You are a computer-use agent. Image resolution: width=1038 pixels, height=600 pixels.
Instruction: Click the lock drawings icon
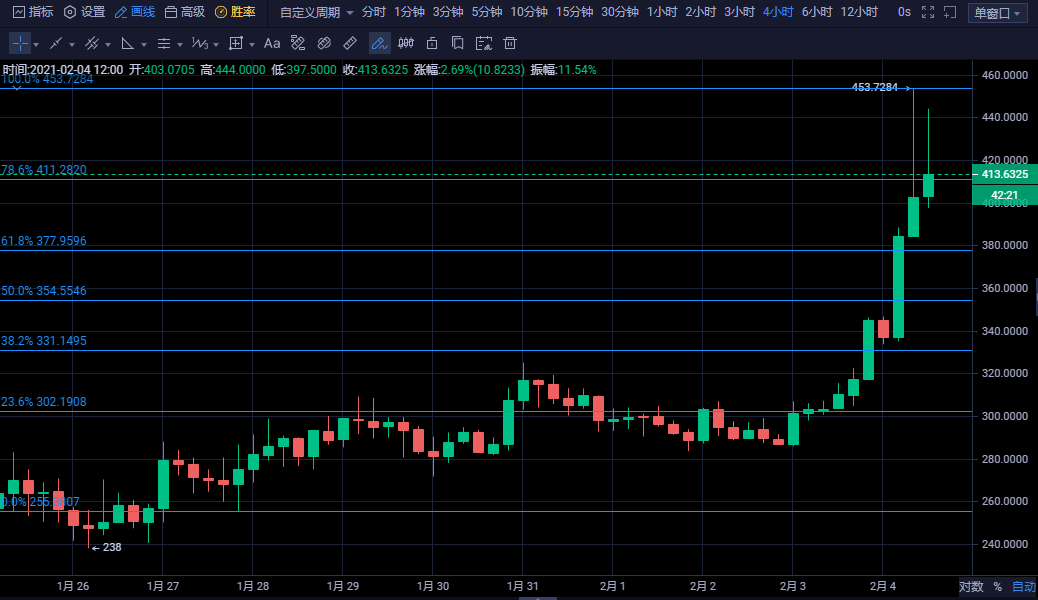point(432,44)
